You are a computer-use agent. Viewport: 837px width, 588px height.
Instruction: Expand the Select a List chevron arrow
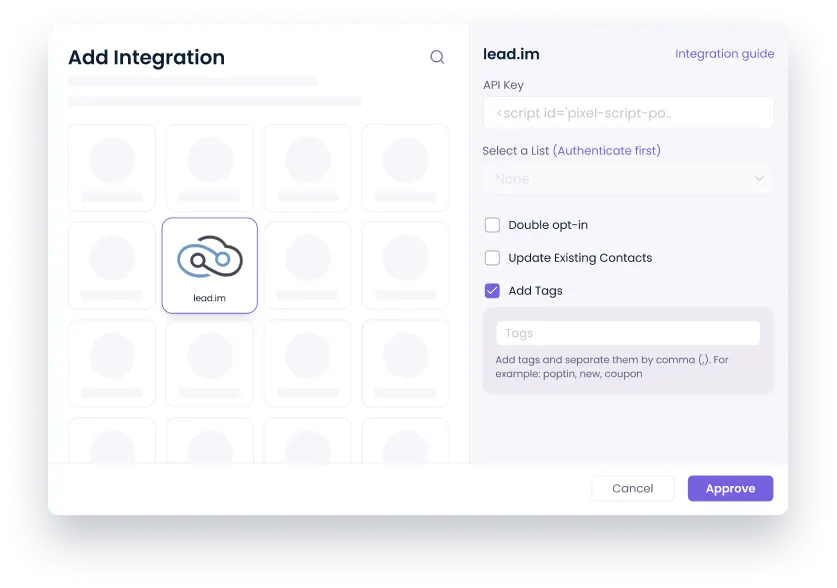(759, 178)
